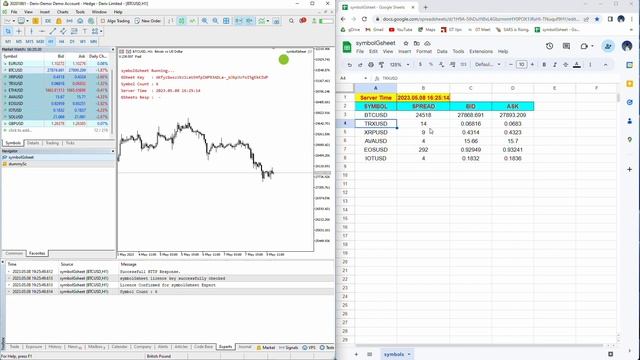The height and width of the screenshot is (360, 640).
Task: Format selection as percent in Sheets
Action: 431,64
